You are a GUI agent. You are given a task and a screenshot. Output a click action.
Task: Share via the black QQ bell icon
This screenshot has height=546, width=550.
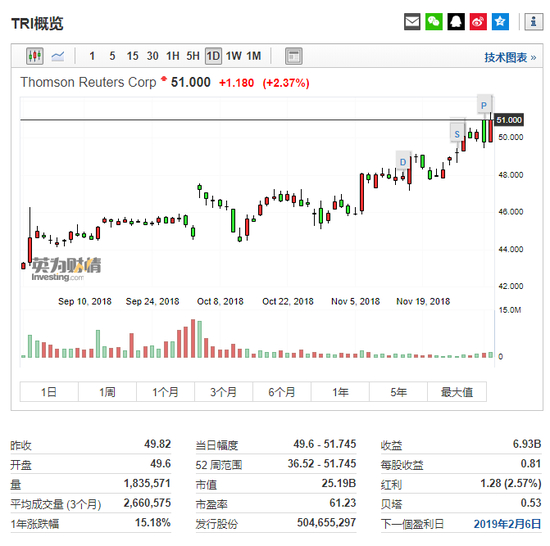[x=456, y=22]
